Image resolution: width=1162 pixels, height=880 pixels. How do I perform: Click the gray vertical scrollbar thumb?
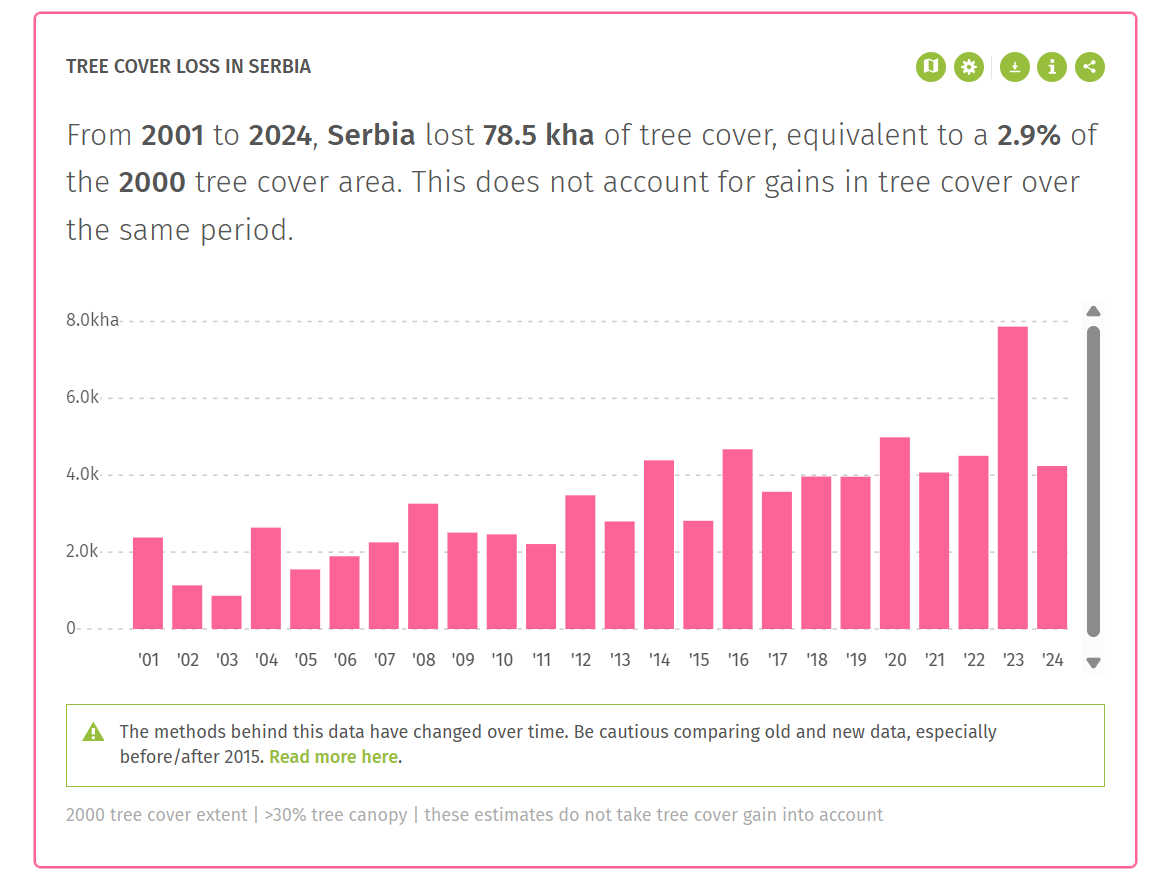click(x=1093, y=480)
